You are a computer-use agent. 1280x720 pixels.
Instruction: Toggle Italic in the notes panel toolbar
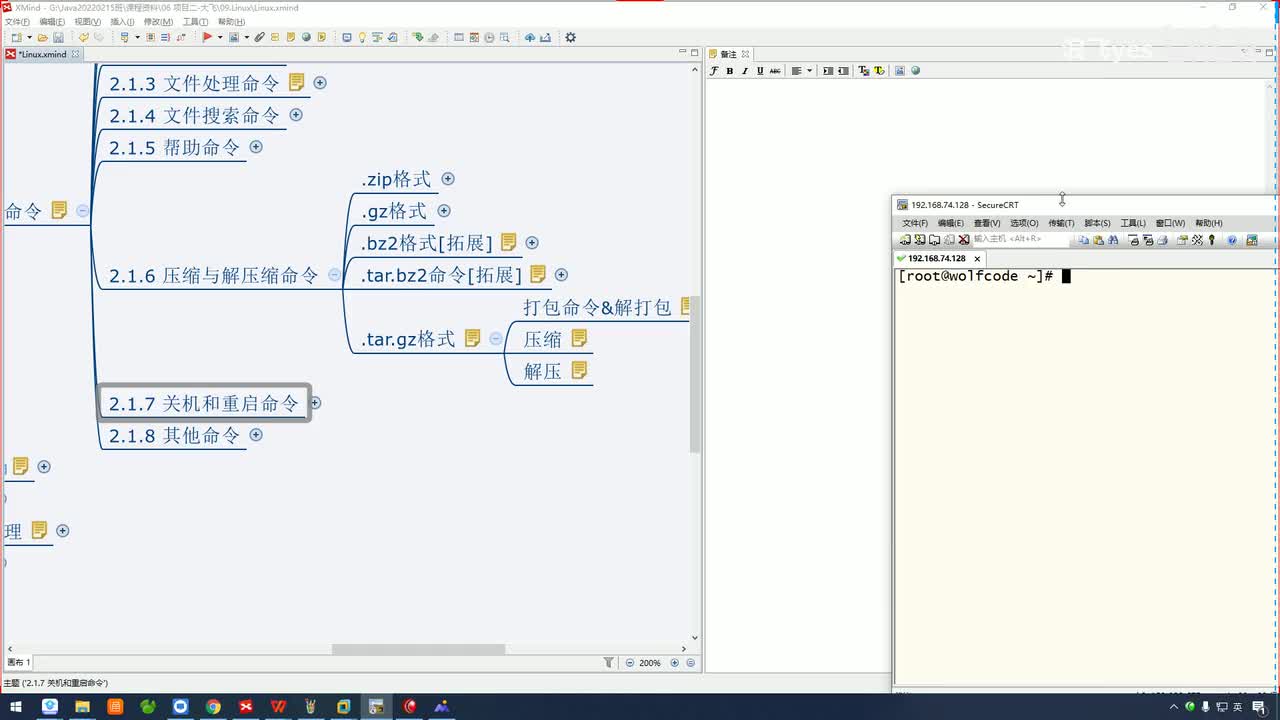click(744, 71)
